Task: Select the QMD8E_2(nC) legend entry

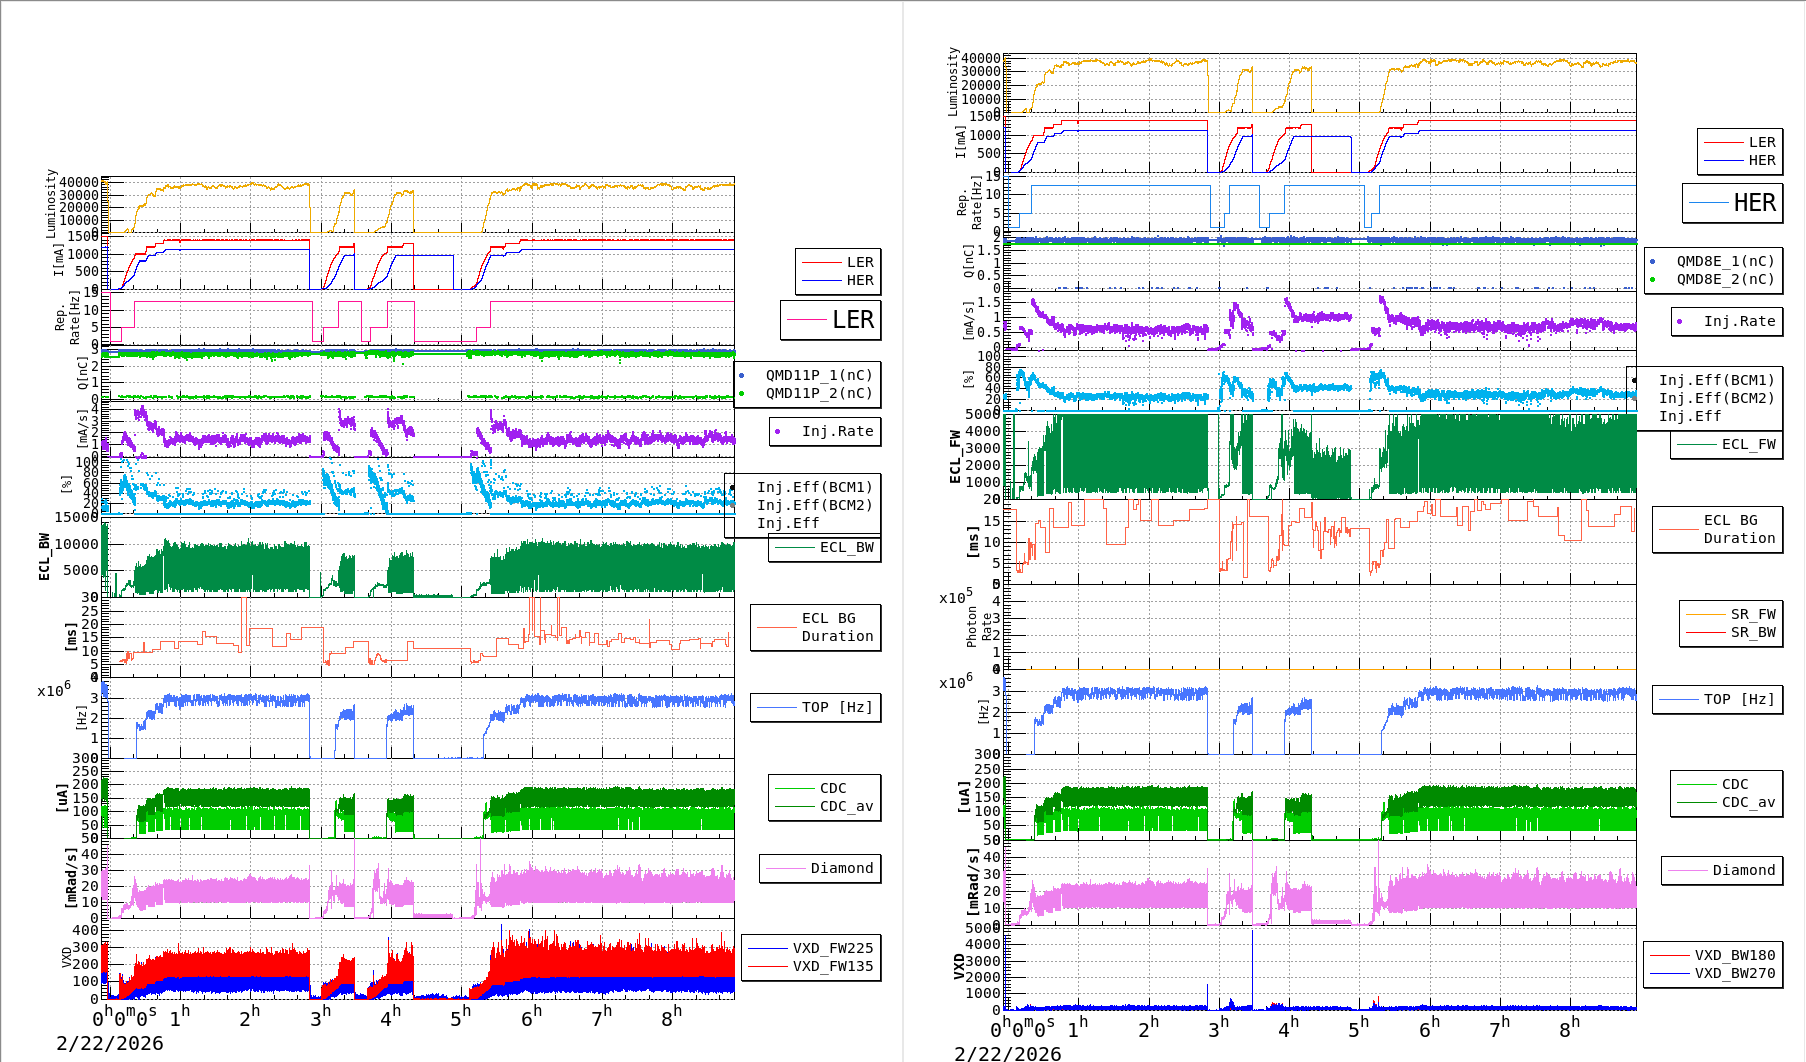Action: [1725, 279]
